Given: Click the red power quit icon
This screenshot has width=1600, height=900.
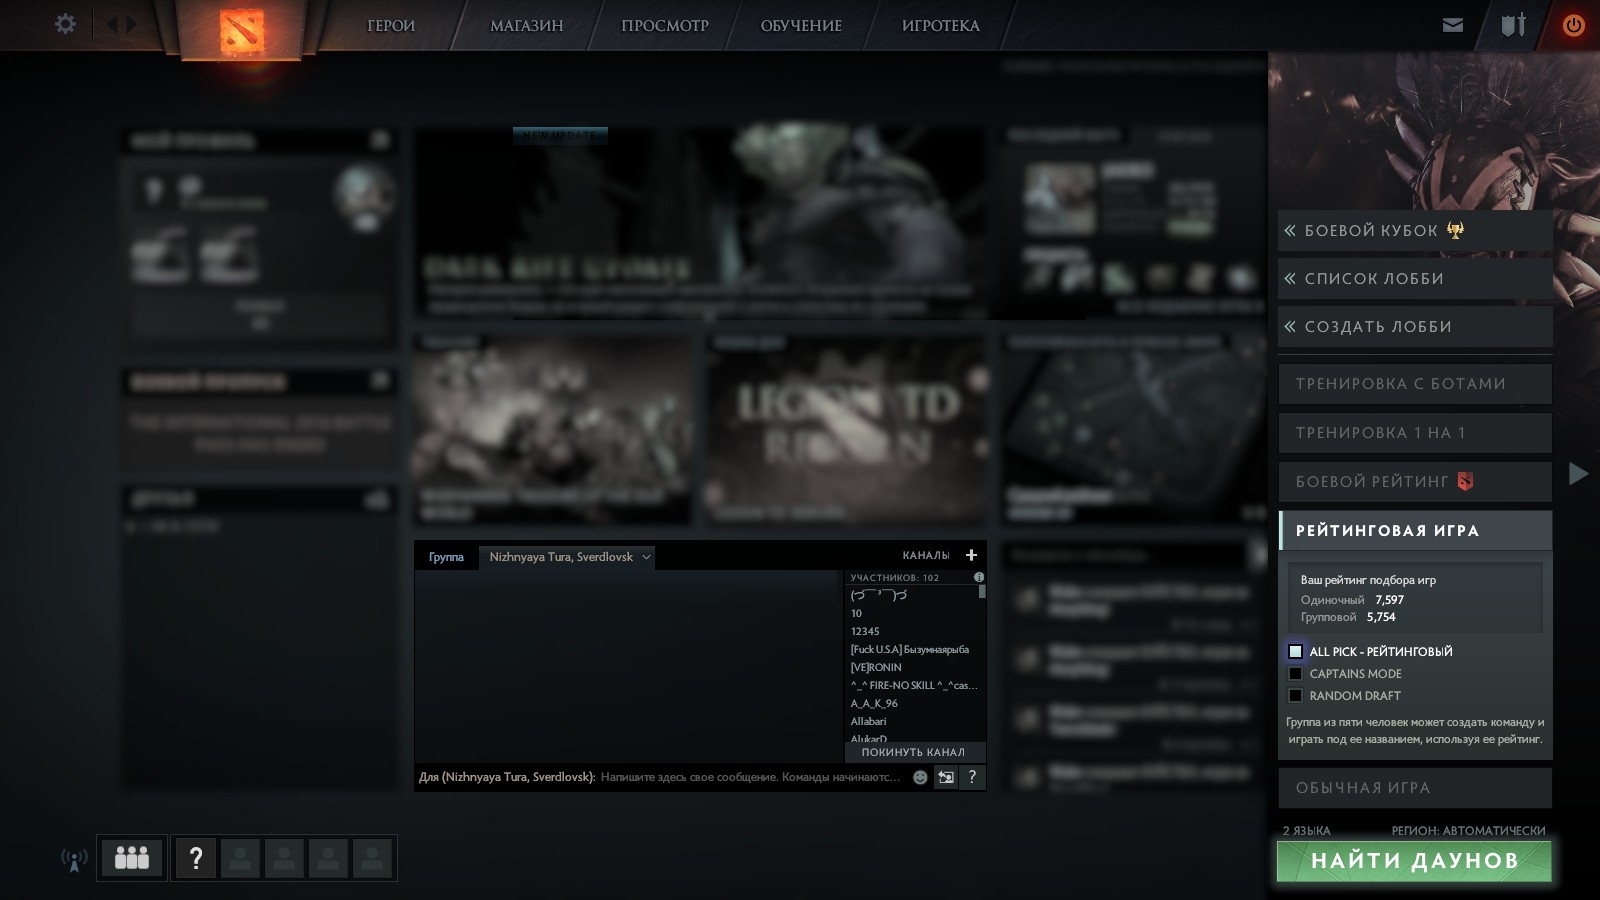Looking at the screenshot, I should click(1573, 25).
